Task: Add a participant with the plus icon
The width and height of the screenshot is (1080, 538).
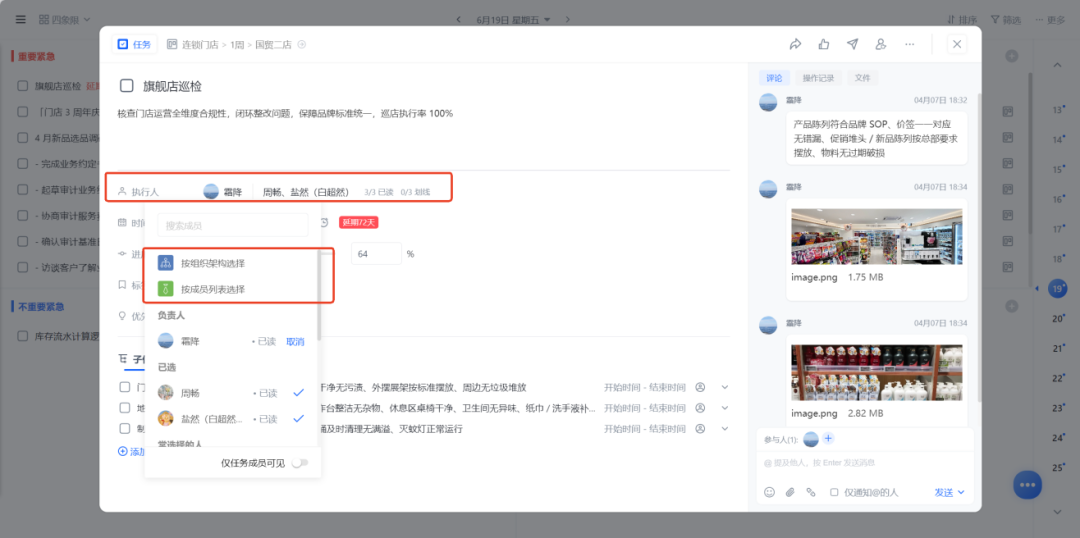Action: tap(829, 438)
